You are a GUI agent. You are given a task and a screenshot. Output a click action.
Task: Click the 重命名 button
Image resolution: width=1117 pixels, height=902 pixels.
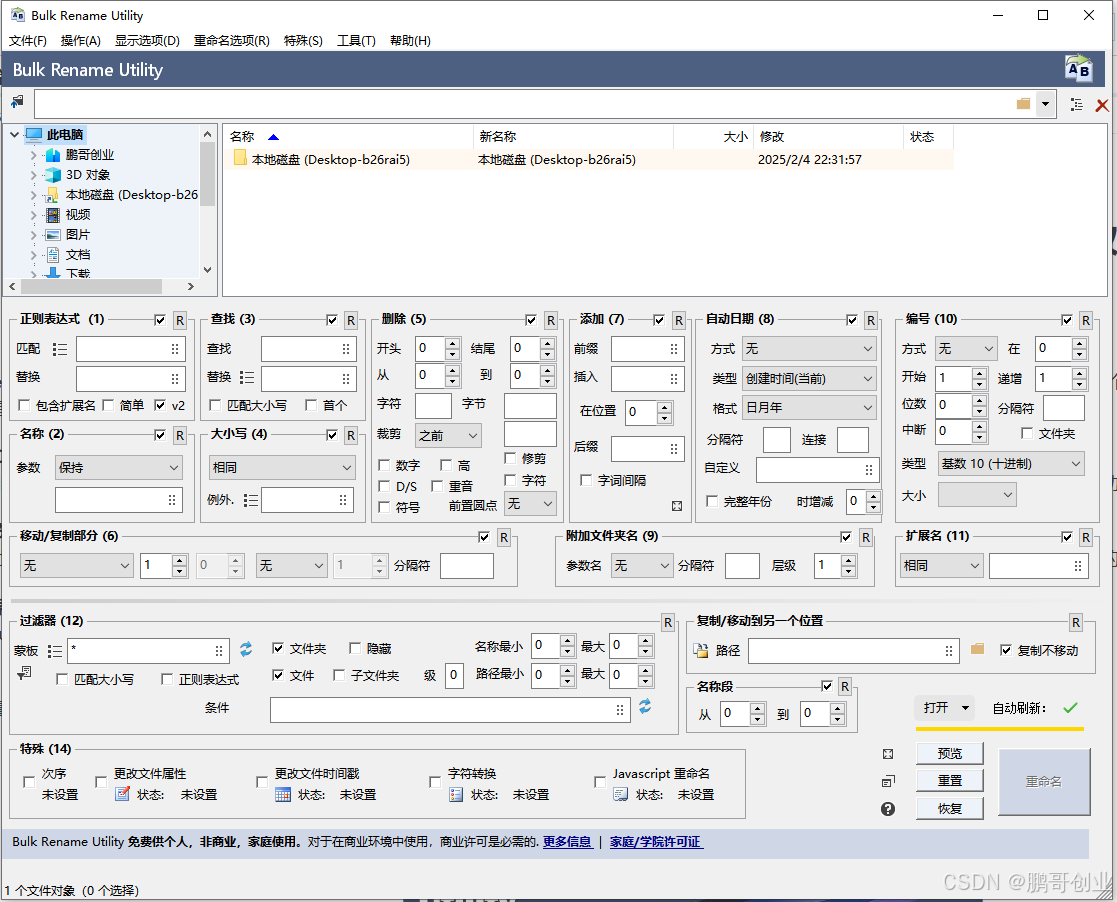click(x=1044, y=782)
